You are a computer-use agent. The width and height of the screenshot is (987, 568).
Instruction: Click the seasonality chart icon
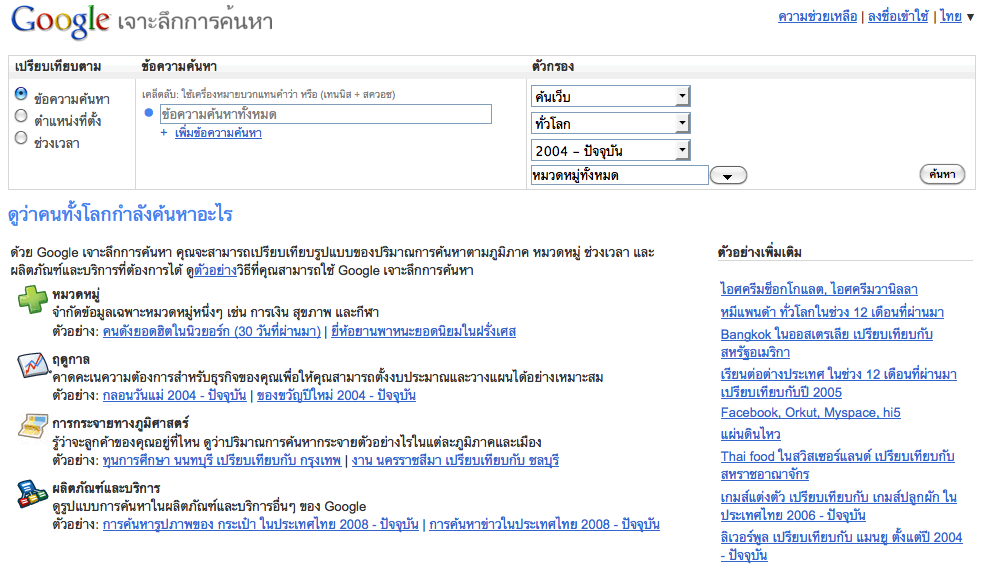coord(31,364)
